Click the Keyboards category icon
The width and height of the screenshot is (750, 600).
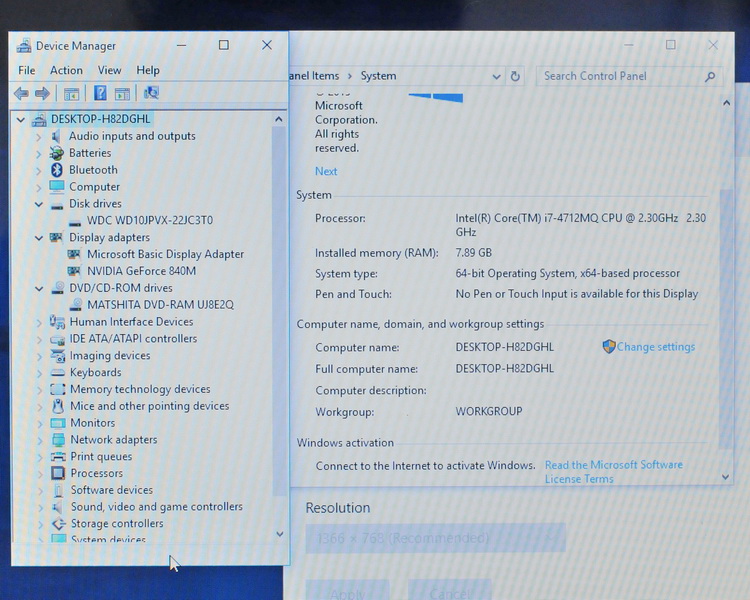pyautogui.click(x=58, y=373)
